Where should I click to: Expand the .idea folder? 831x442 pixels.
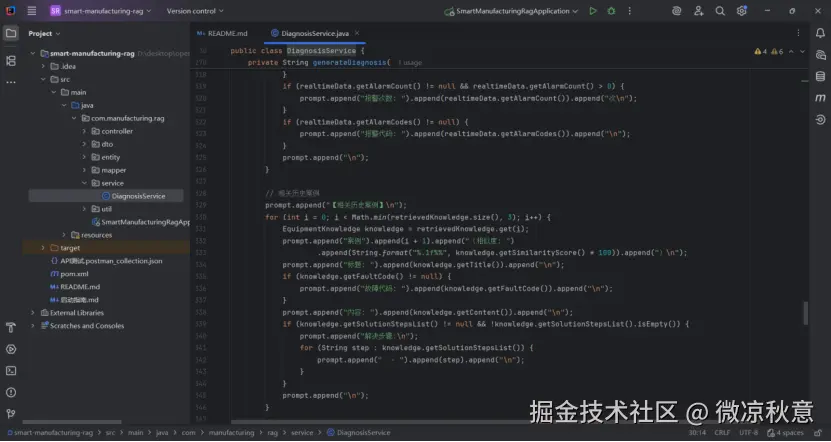coord(43,66)
